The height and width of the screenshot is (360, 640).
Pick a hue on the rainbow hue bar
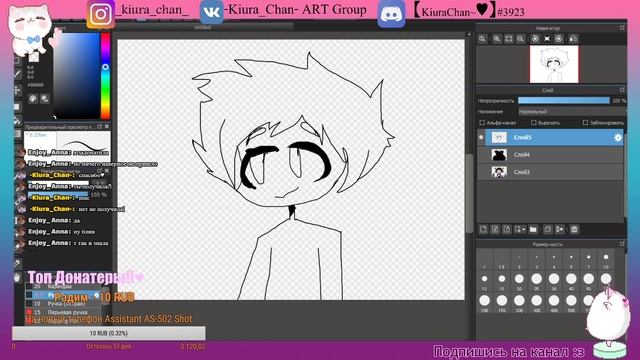click(105, 76)
